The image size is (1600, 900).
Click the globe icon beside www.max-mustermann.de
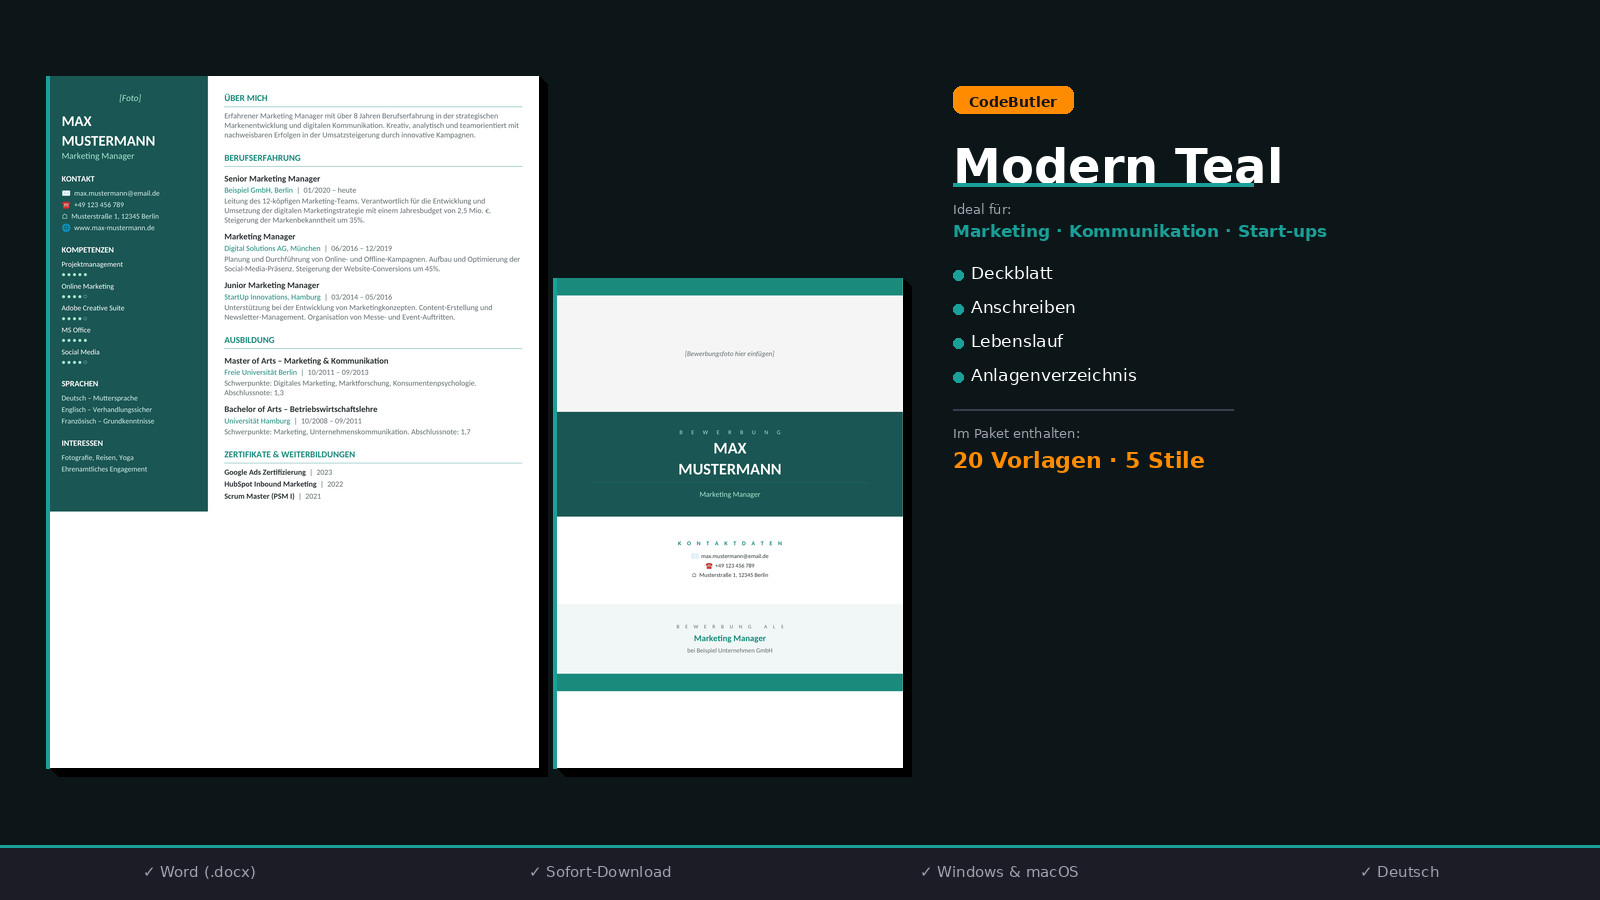click(66, 228)
